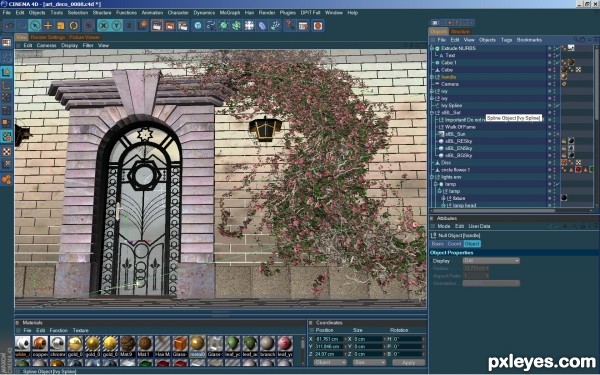Click the orange spheres icon in left palette
The height and width of the screenshot is (375, 600).
pyautogui.click(x=7, y=179)
